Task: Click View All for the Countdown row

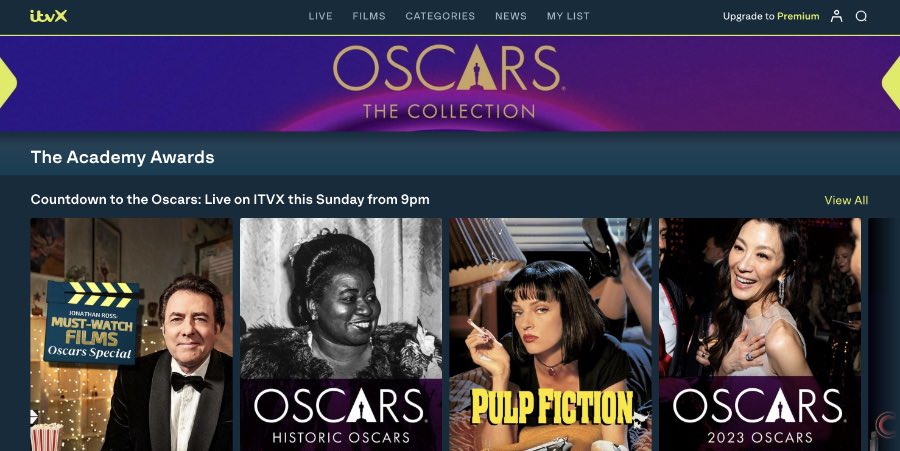Action: (x=846, y=200)
